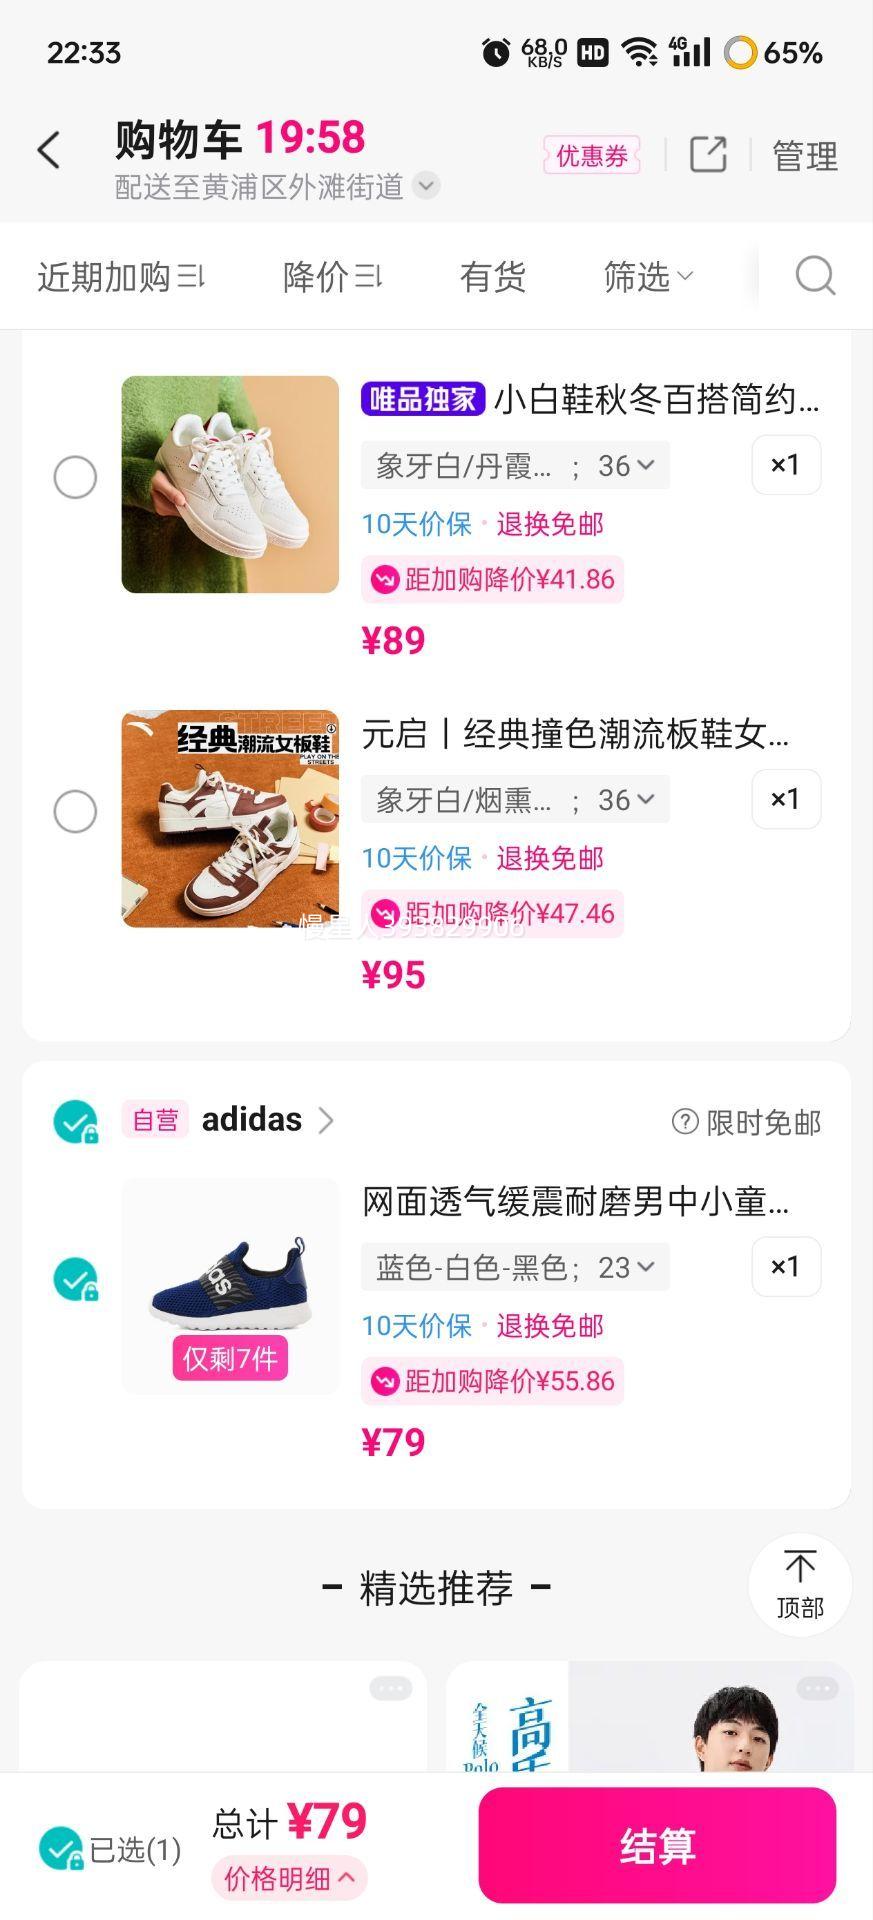Screen dimensions: 873x1920
Task: Tap the back arrow icon
Action: pyautogui.click(x=48, y=151)
